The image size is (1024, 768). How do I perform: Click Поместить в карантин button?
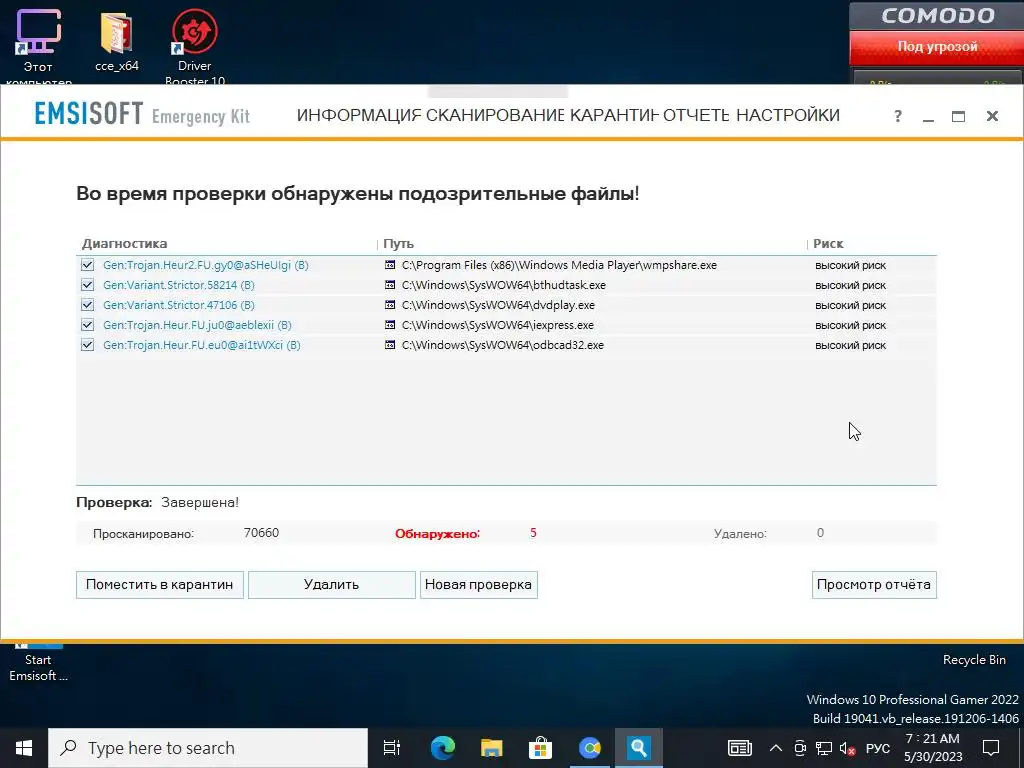tap(160, 584)
